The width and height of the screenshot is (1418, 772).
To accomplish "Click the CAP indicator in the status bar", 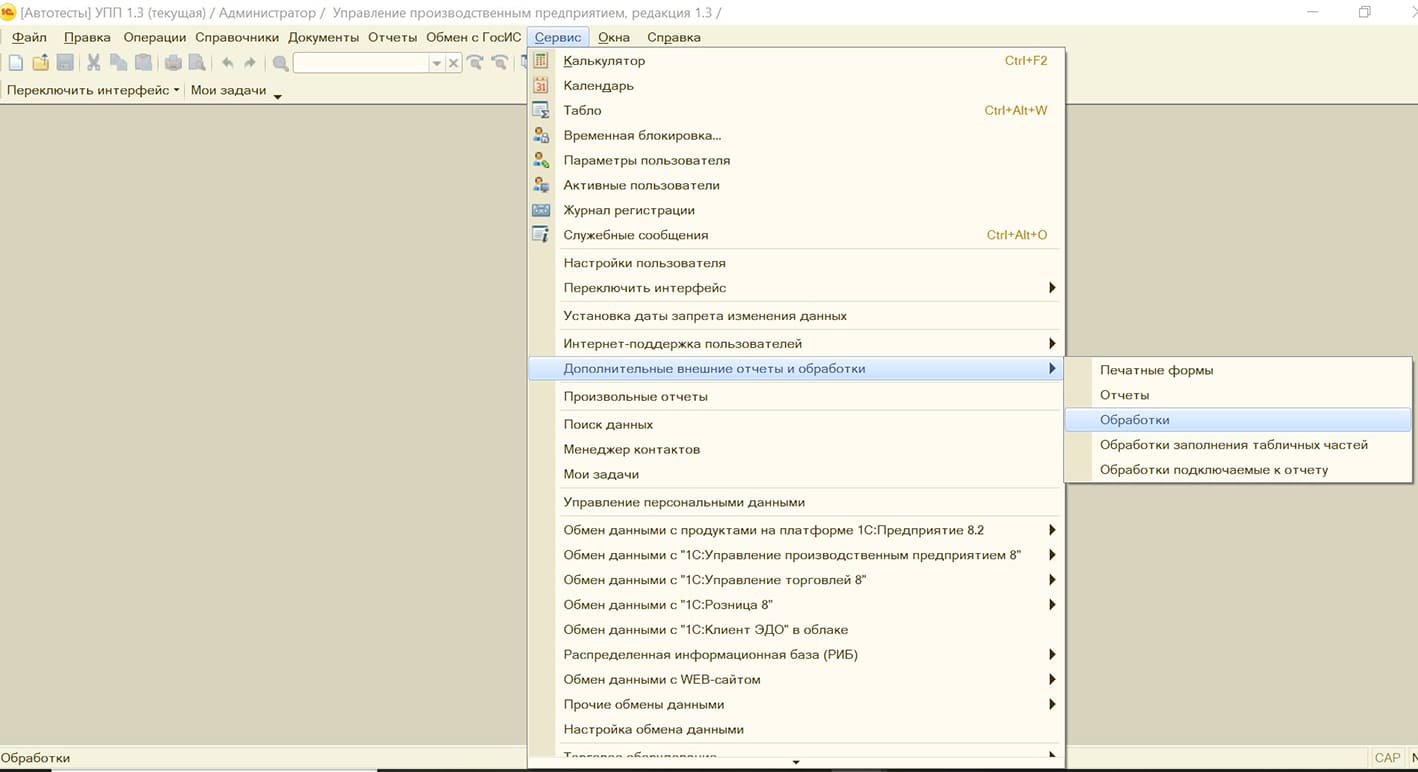I will tap(1388, 758).
